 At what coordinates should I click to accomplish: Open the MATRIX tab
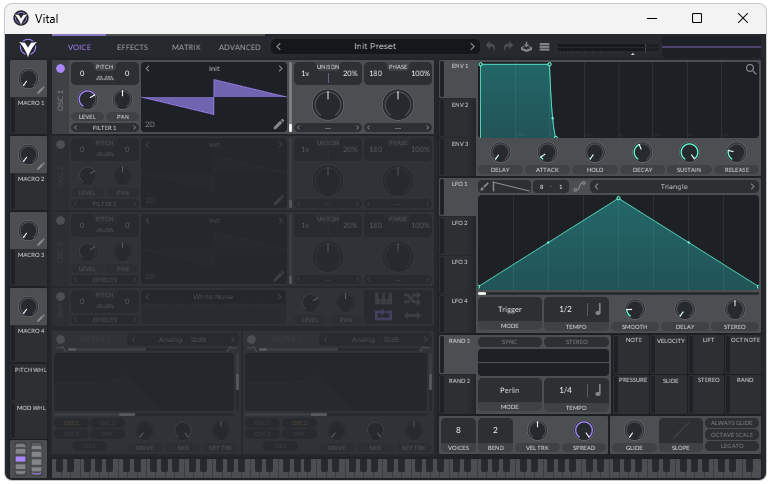[x=186, y=47]
